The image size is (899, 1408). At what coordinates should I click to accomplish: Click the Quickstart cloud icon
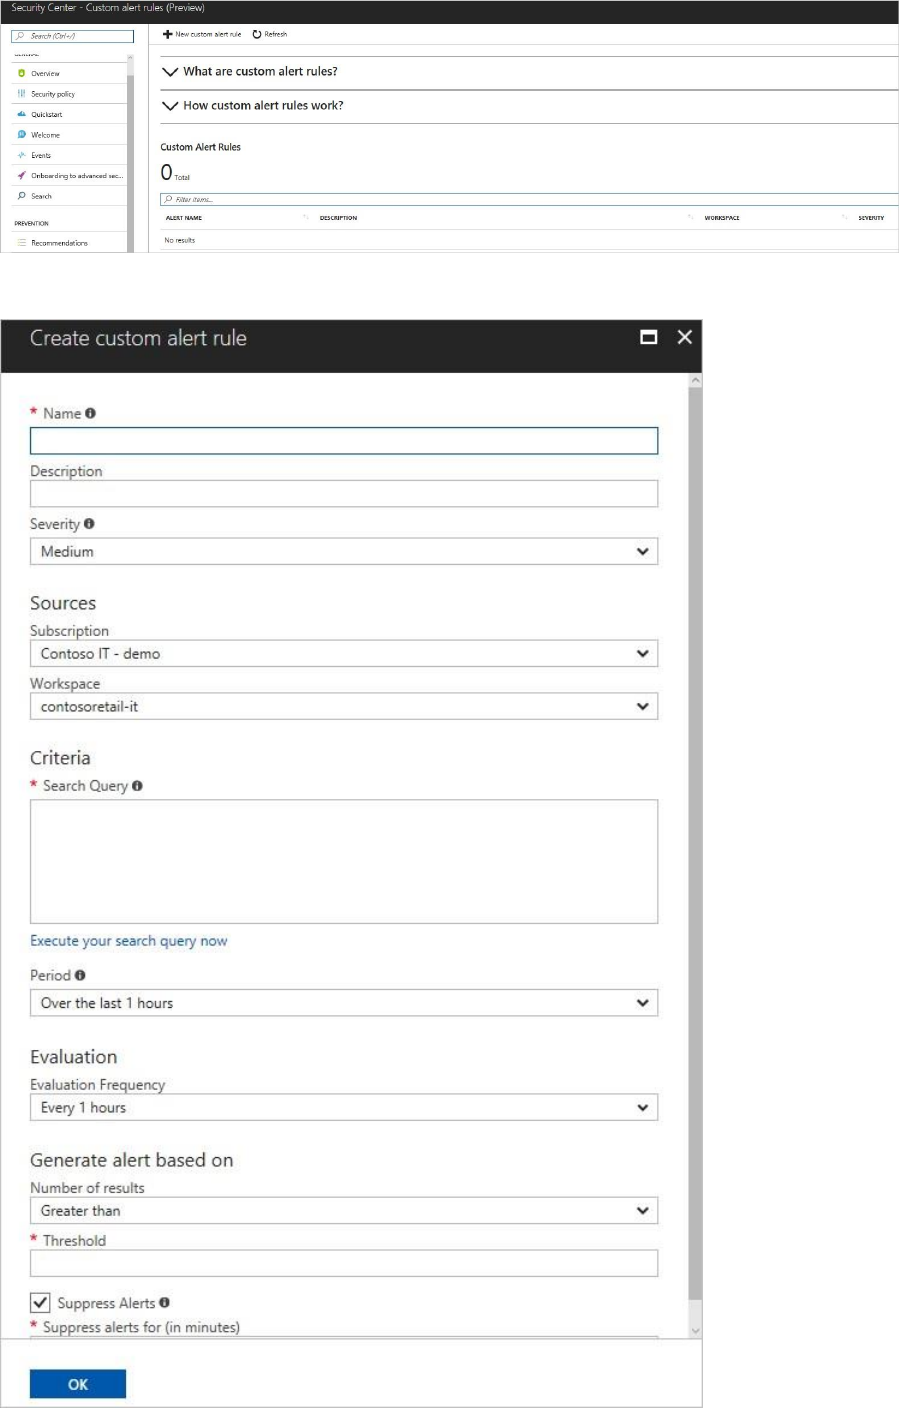[x=22, y=114]
